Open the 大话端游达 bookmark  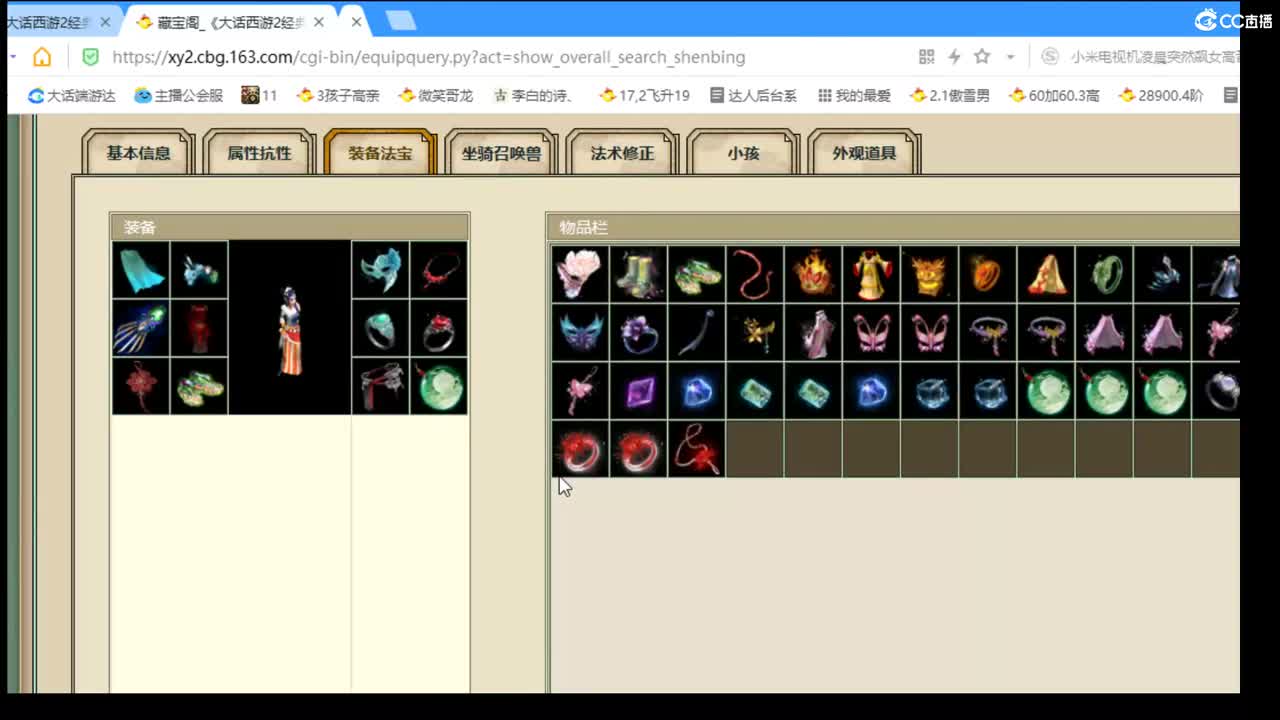[72, 96]
